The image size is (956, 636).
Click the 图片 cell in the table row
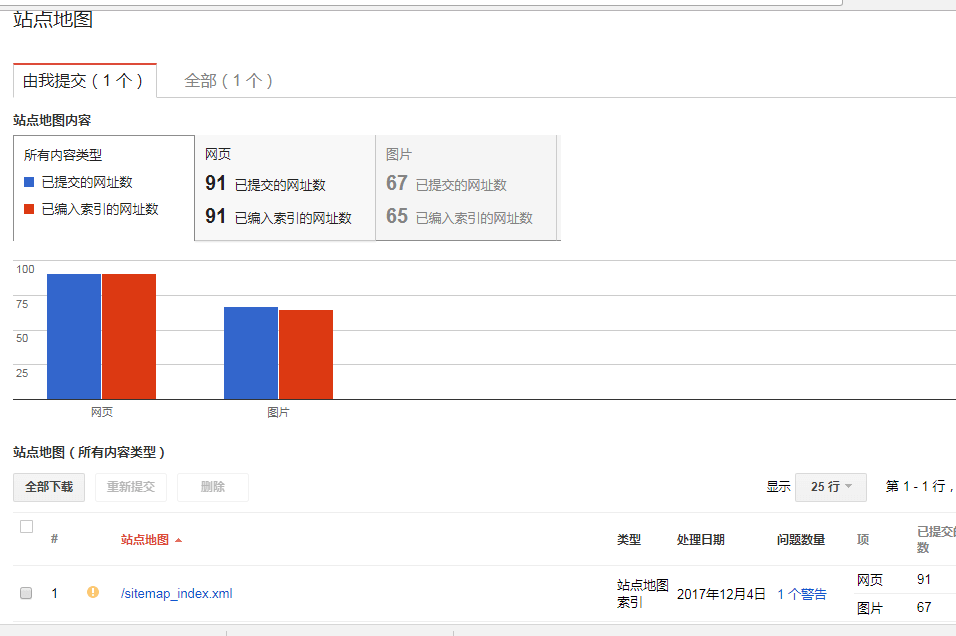tap(869, 608)
